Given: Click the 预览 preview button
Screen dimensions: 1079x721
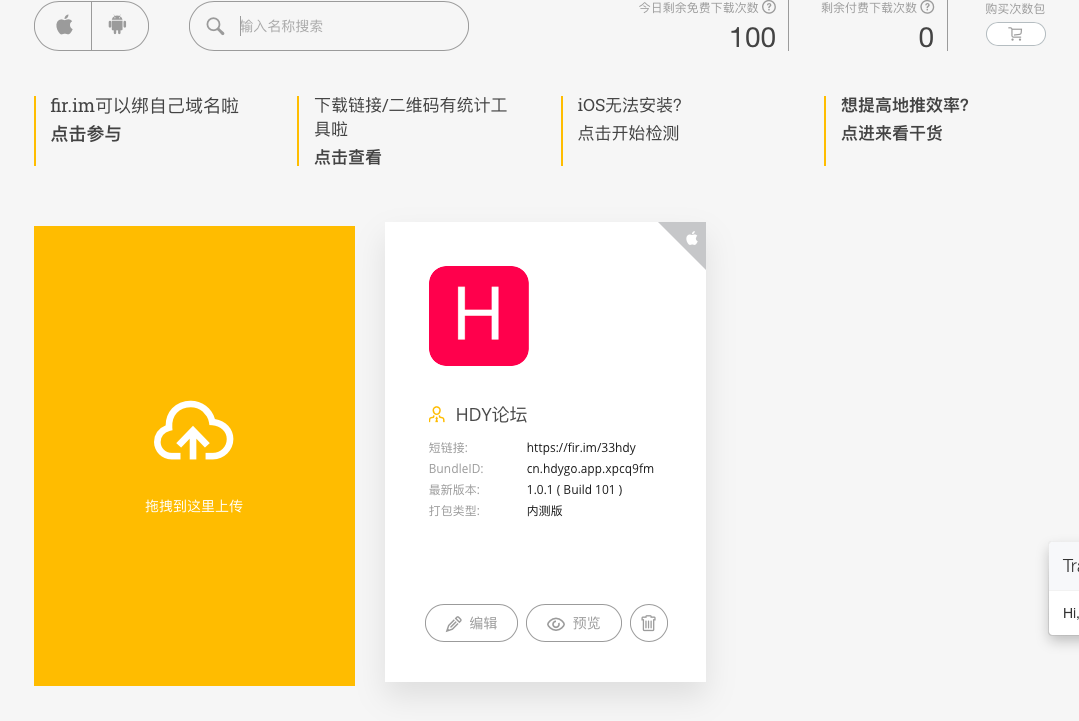Looking at the screenshot, I should click(x=574, y=623).
